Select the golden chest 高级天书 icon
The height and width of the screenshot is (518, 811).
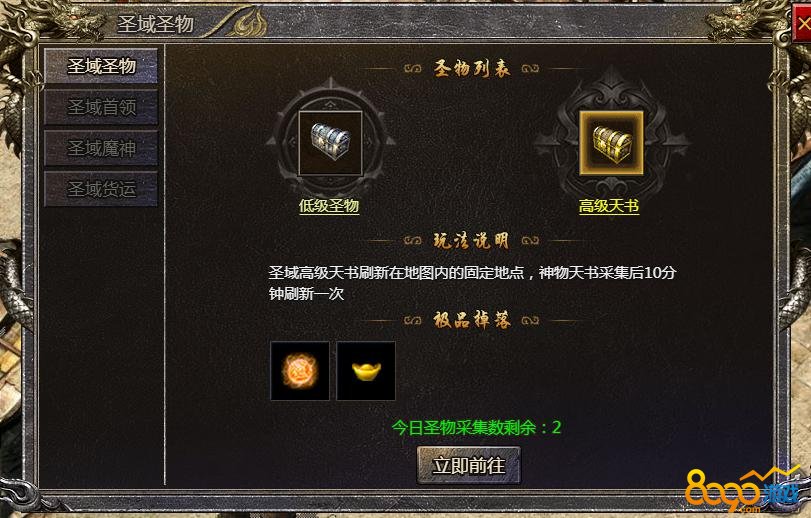pyautogui.click(x=611, y=143)
